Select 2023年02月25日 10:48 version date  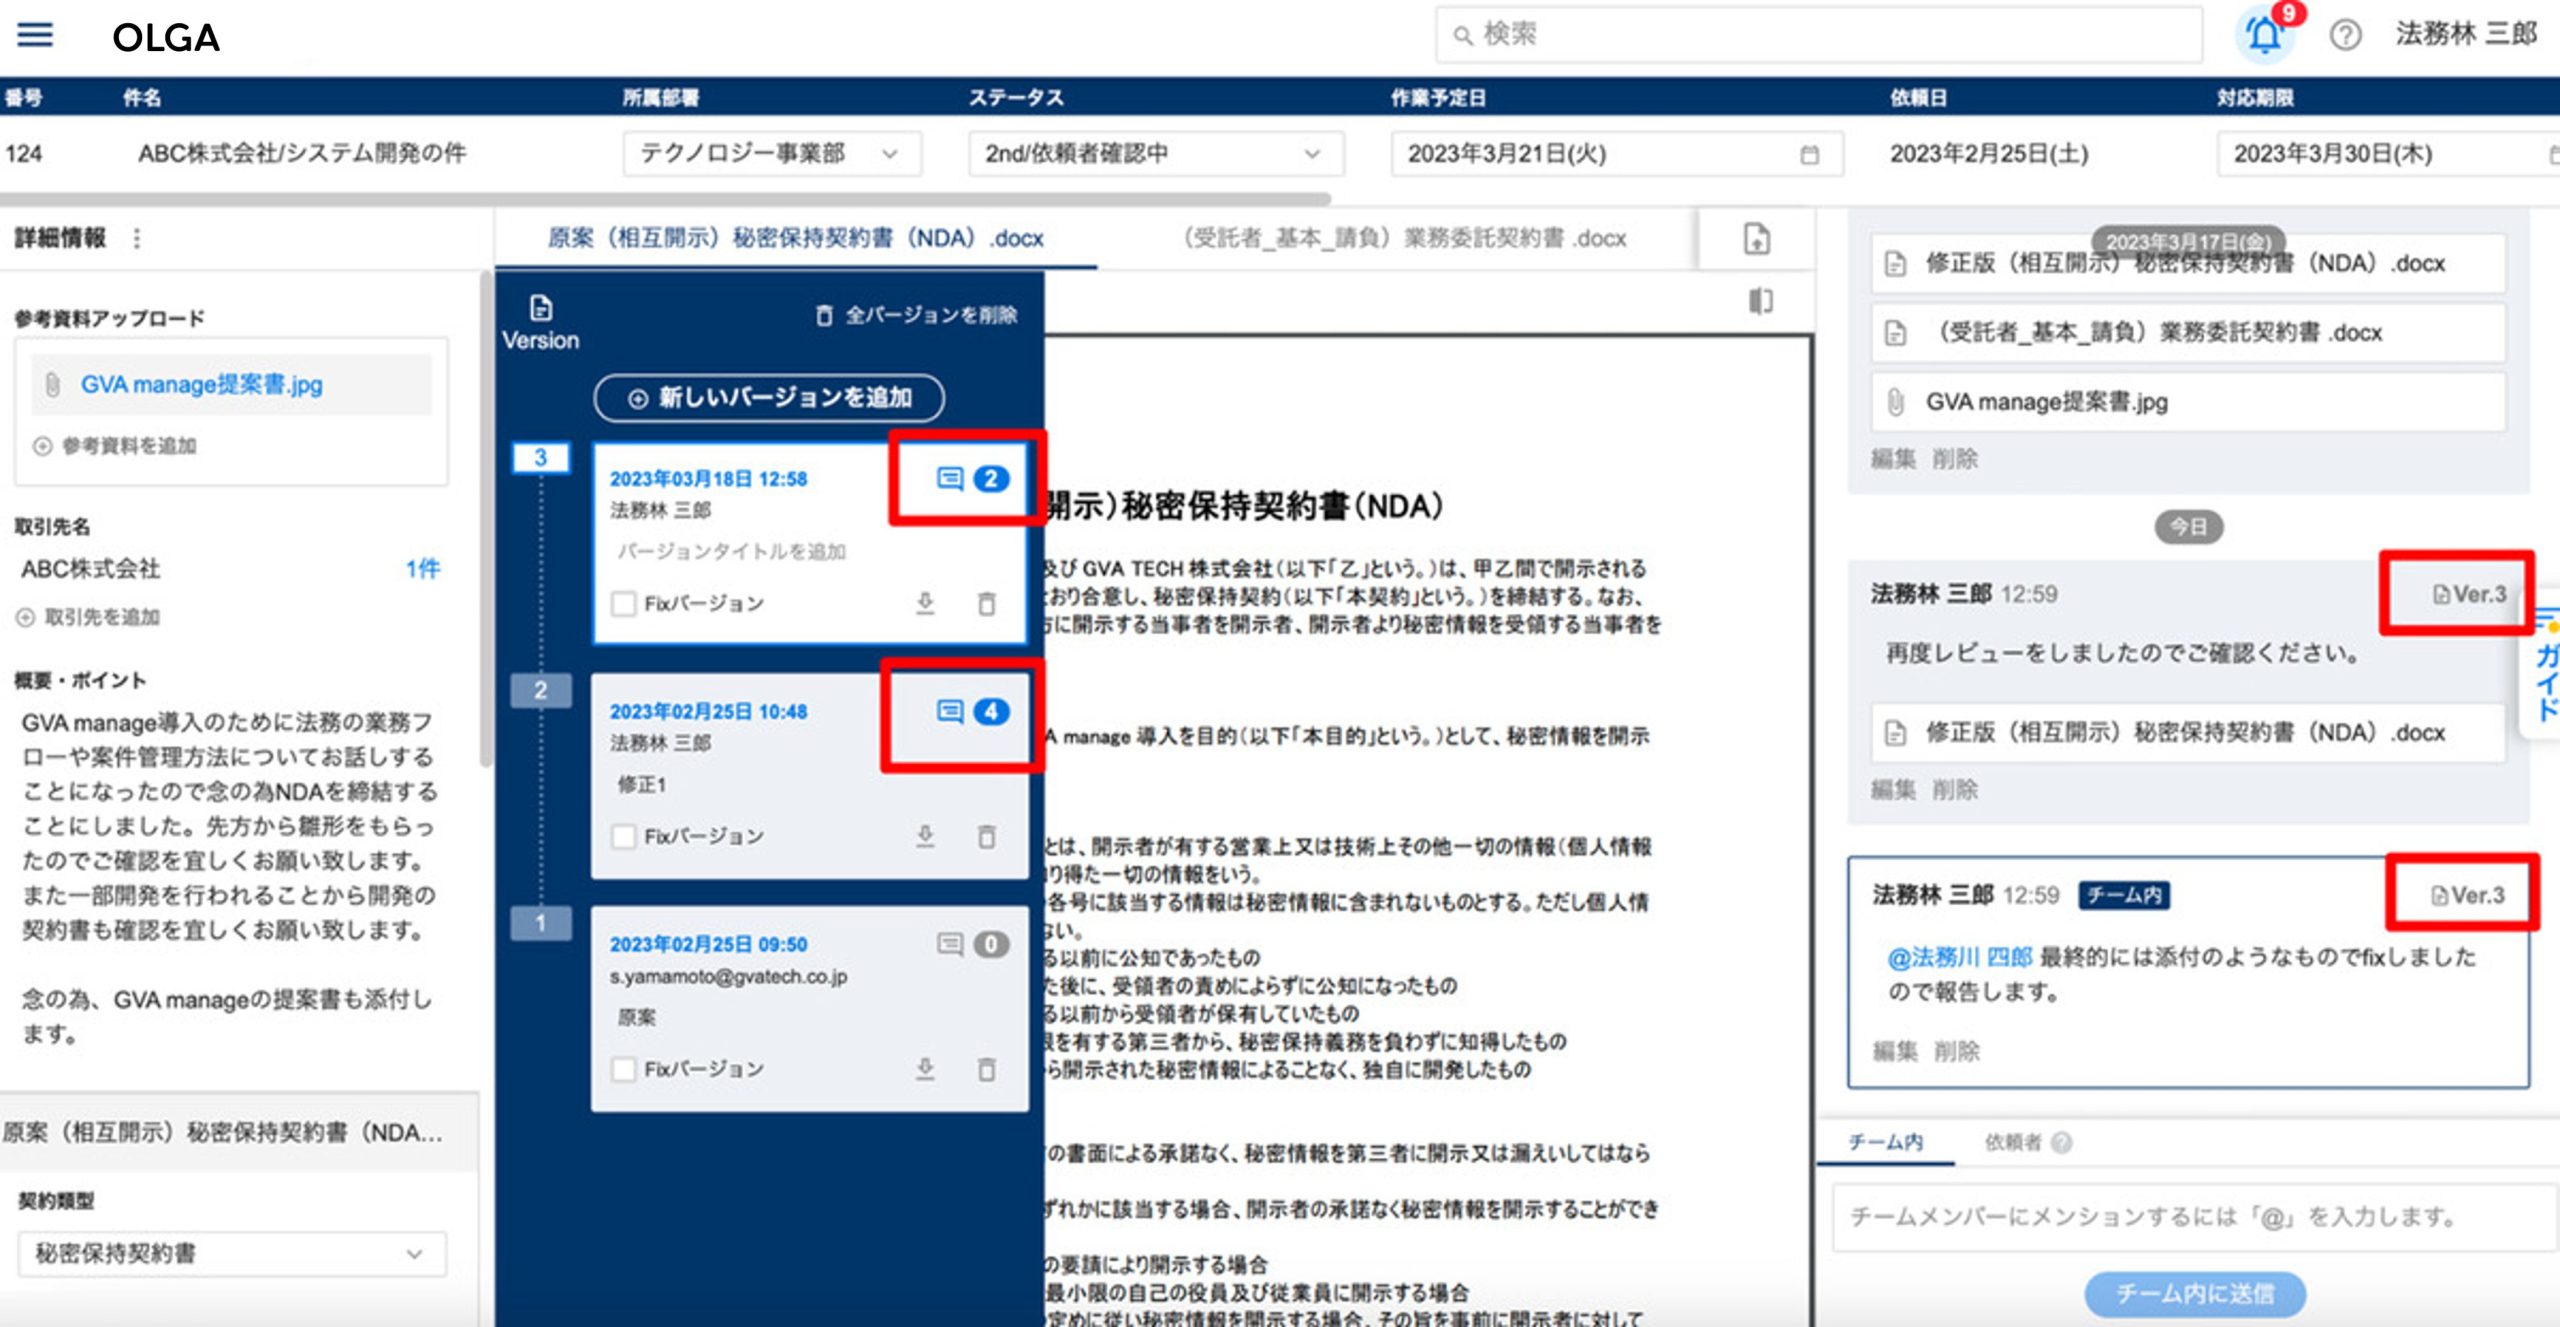coord(708,711)
